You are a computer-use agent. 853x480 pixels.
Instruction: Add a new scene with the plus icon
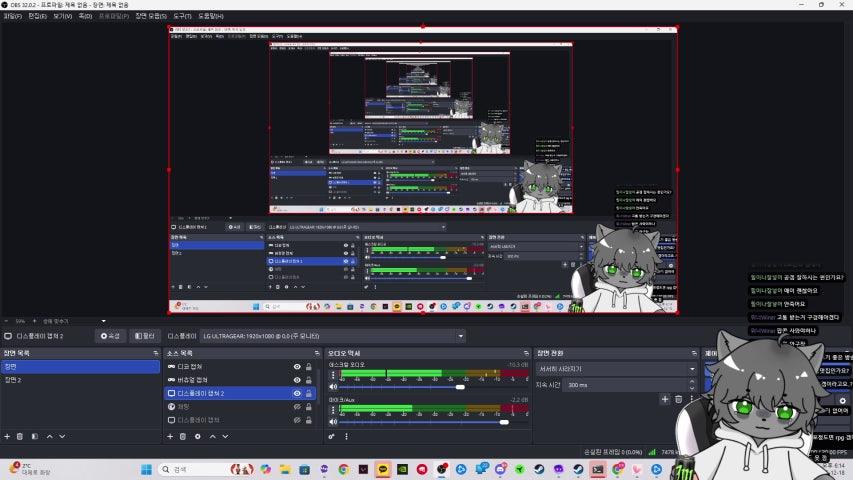coord(7,436)
